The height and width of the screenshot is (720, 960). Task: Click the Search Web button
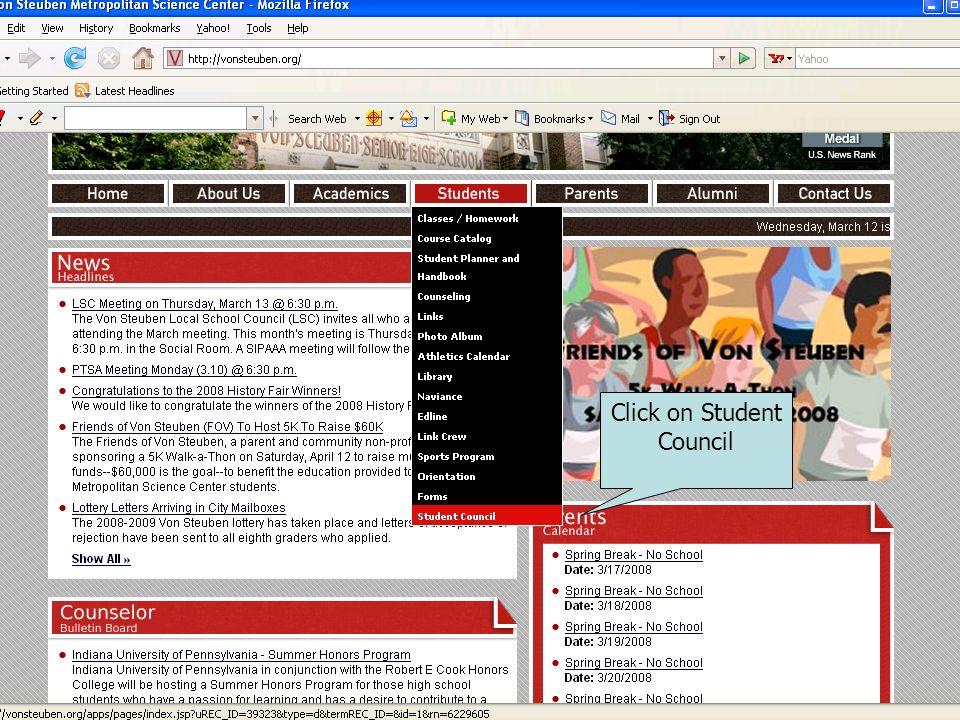(x=317, y=119)
